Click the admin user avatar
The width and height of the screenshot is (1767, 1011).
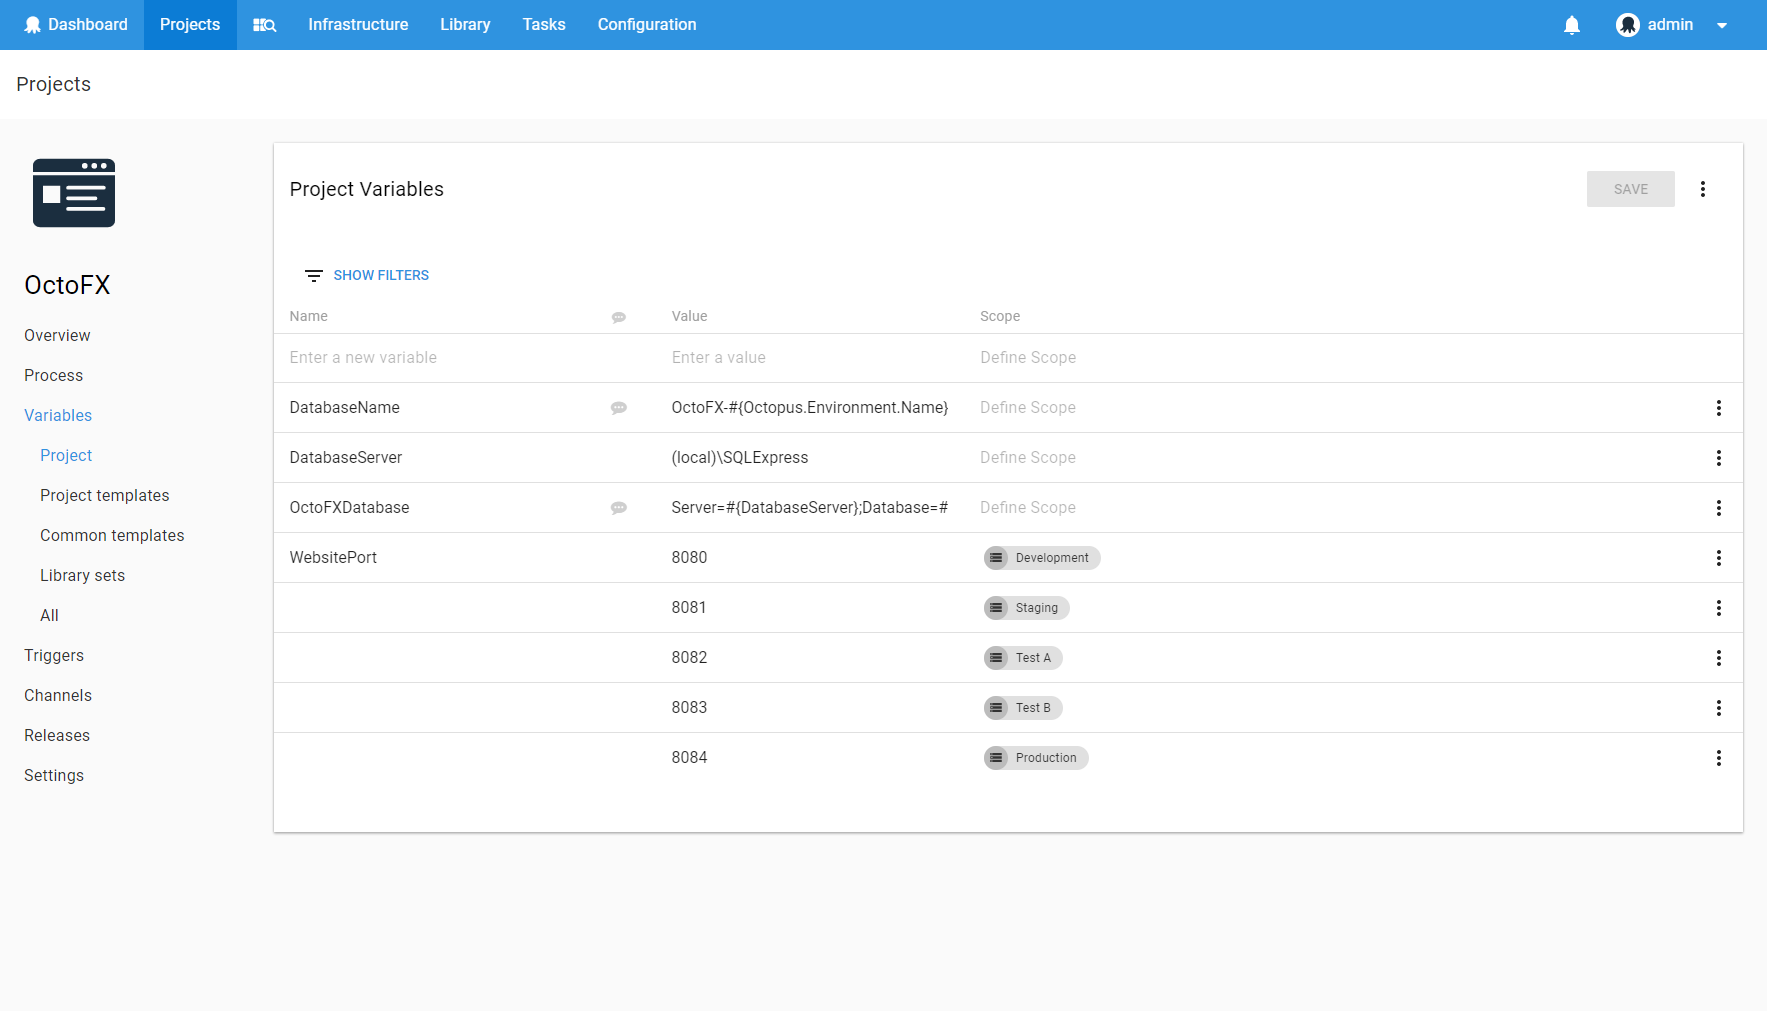point(1626,24)
